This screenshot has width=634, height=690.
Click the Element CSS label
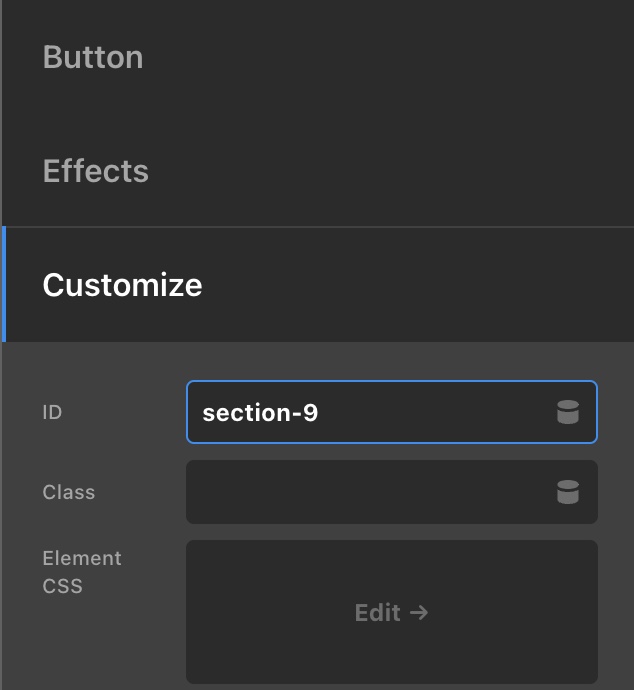[81, 572]
